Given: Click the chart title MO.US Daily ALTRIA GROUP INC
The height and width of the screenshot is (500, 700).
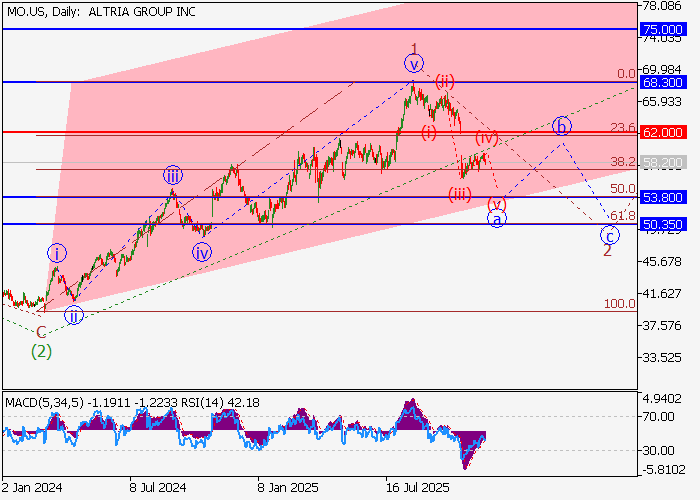Looking at the screenshot, I should tap(101, 12).
